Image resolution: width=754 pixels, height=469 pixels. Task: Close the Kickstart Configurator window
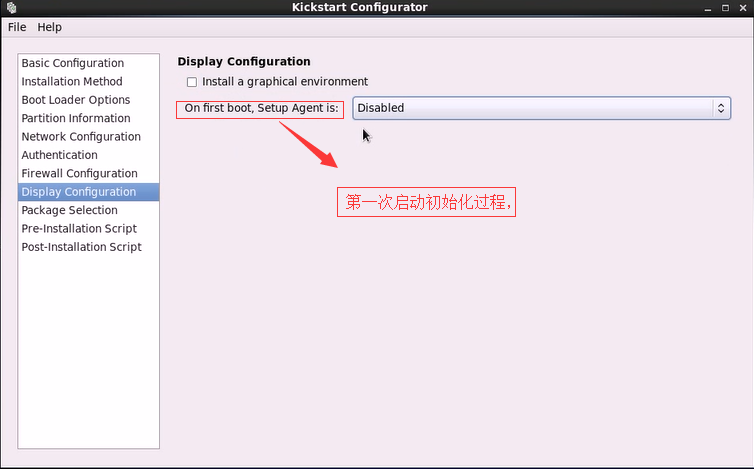click(743, 8)
